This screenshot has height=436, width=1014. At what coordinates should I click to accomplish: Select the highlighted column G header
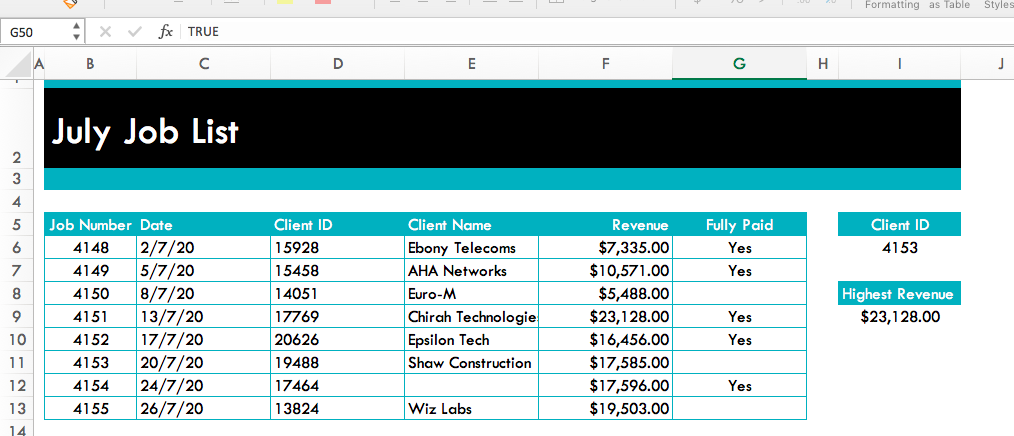point(739,64)
